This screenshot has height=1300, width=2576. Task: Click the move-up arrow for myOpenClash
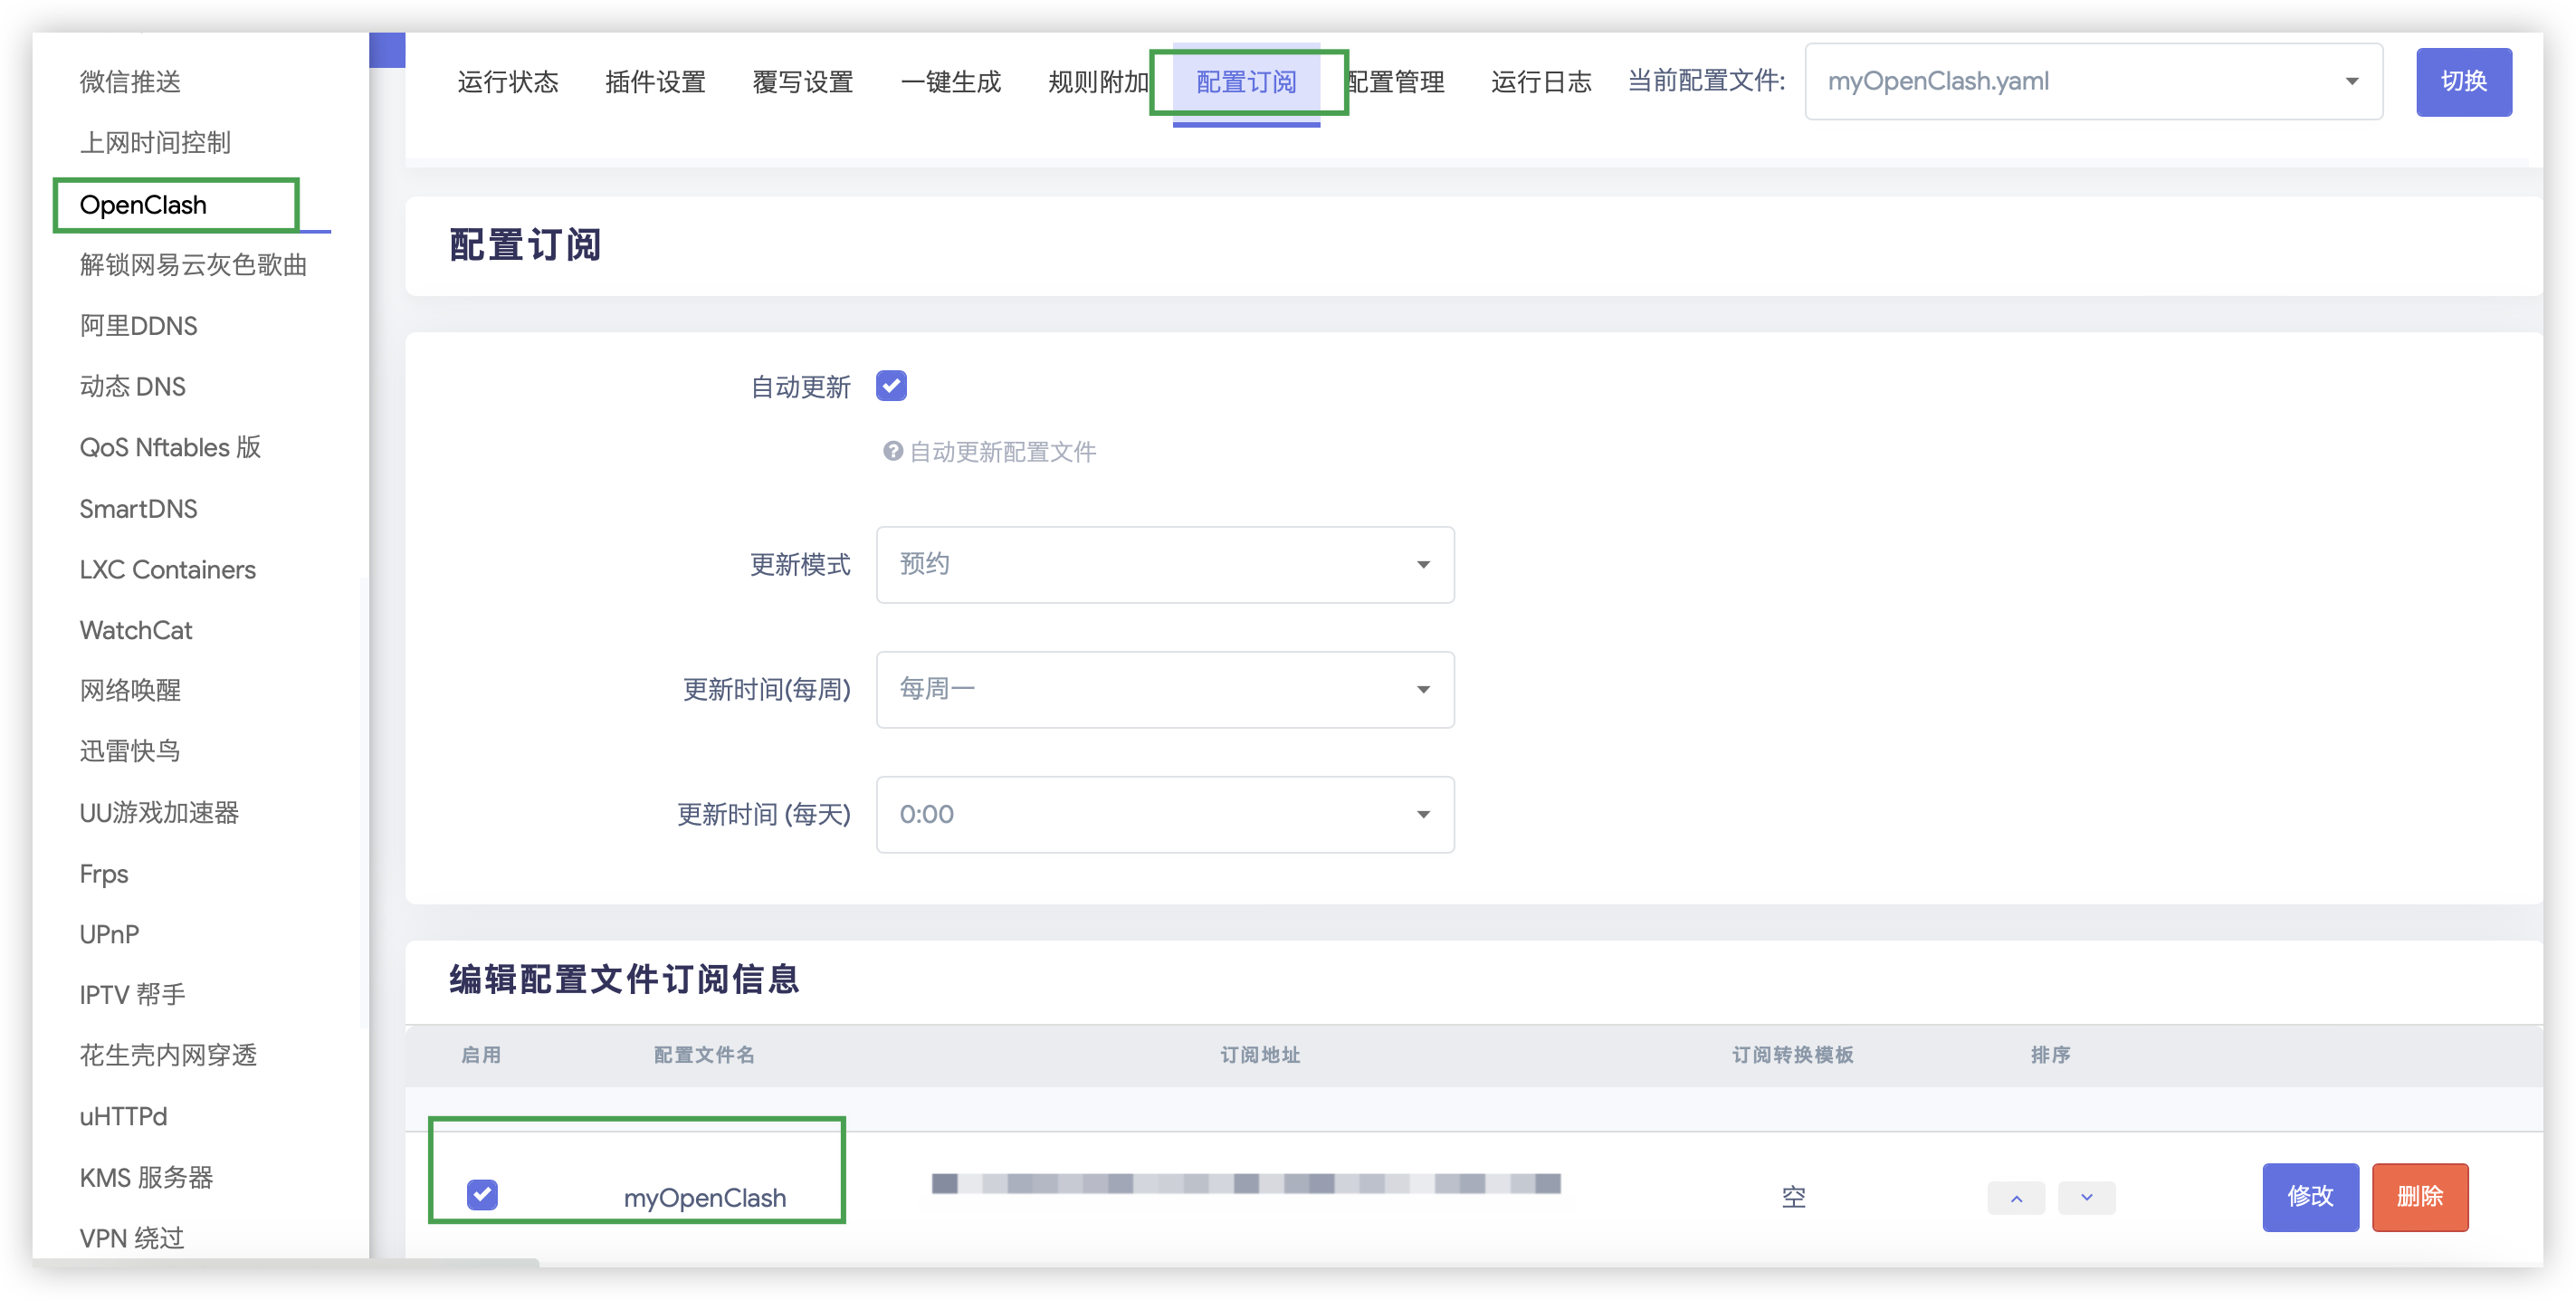click(2015, 1198)
